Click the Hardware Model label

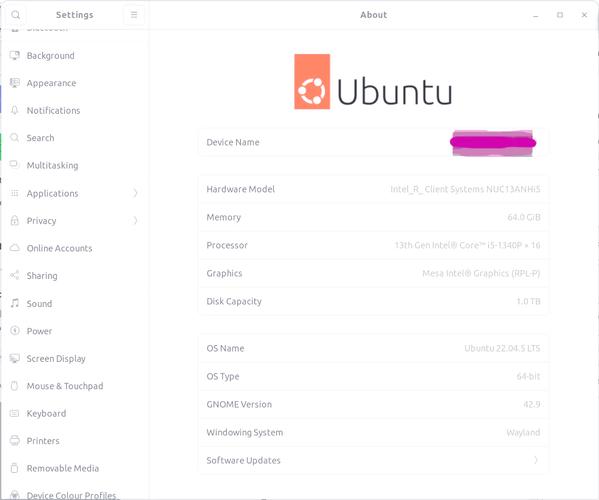click(x=241, y=189)
